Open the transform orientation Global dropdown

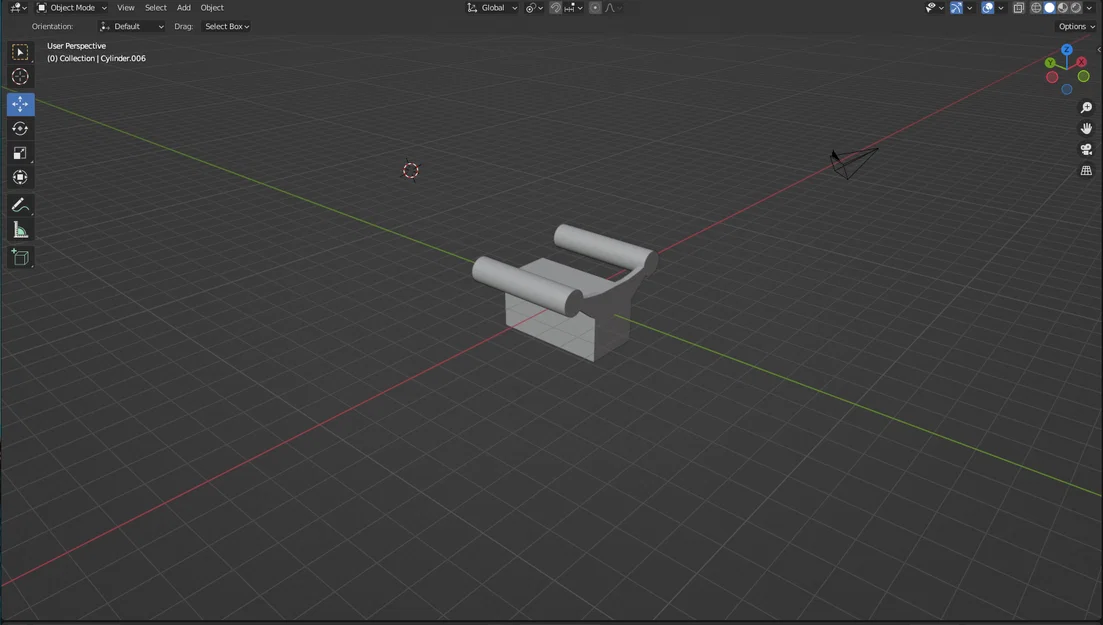point(493,7)
